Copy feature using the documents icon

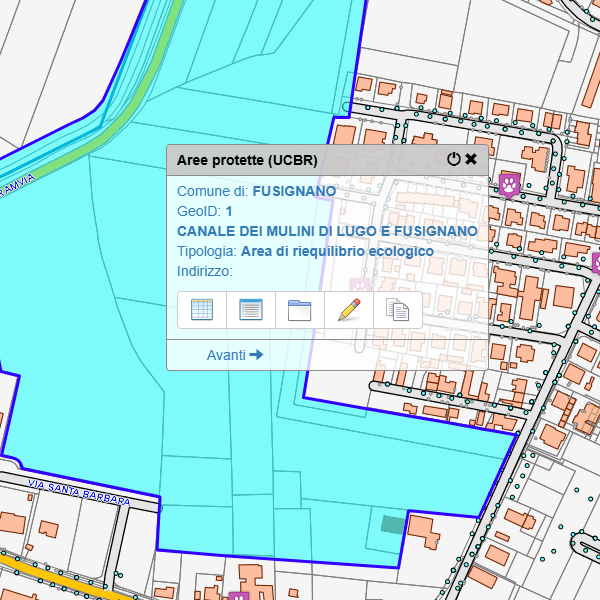click(x=398, y=310)
